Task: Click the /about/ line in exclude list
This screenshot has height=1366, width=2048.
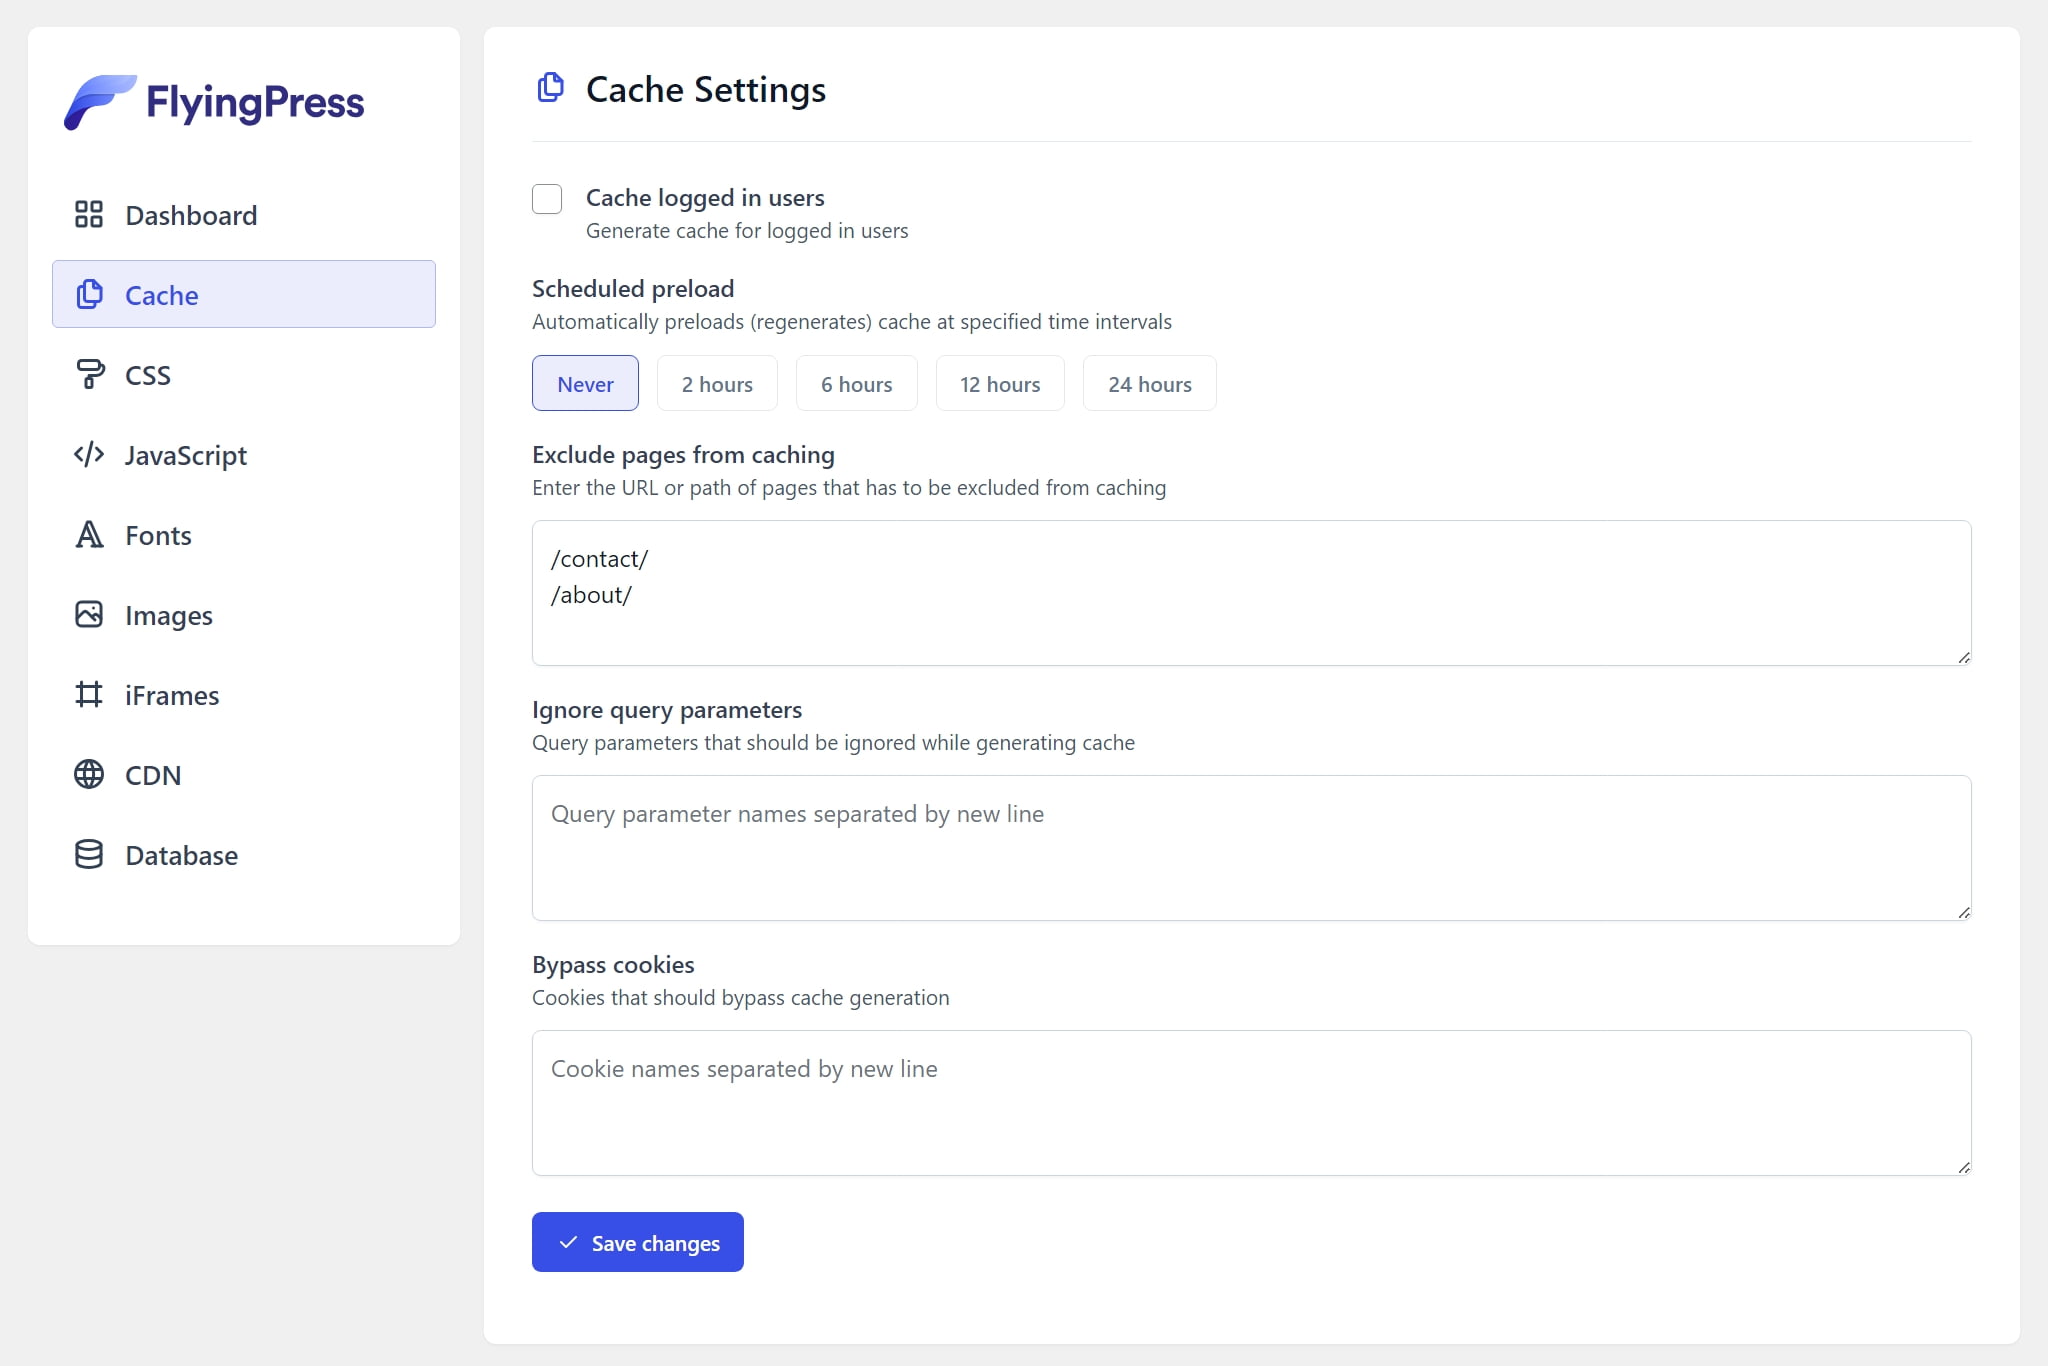Action: point(591,595)
